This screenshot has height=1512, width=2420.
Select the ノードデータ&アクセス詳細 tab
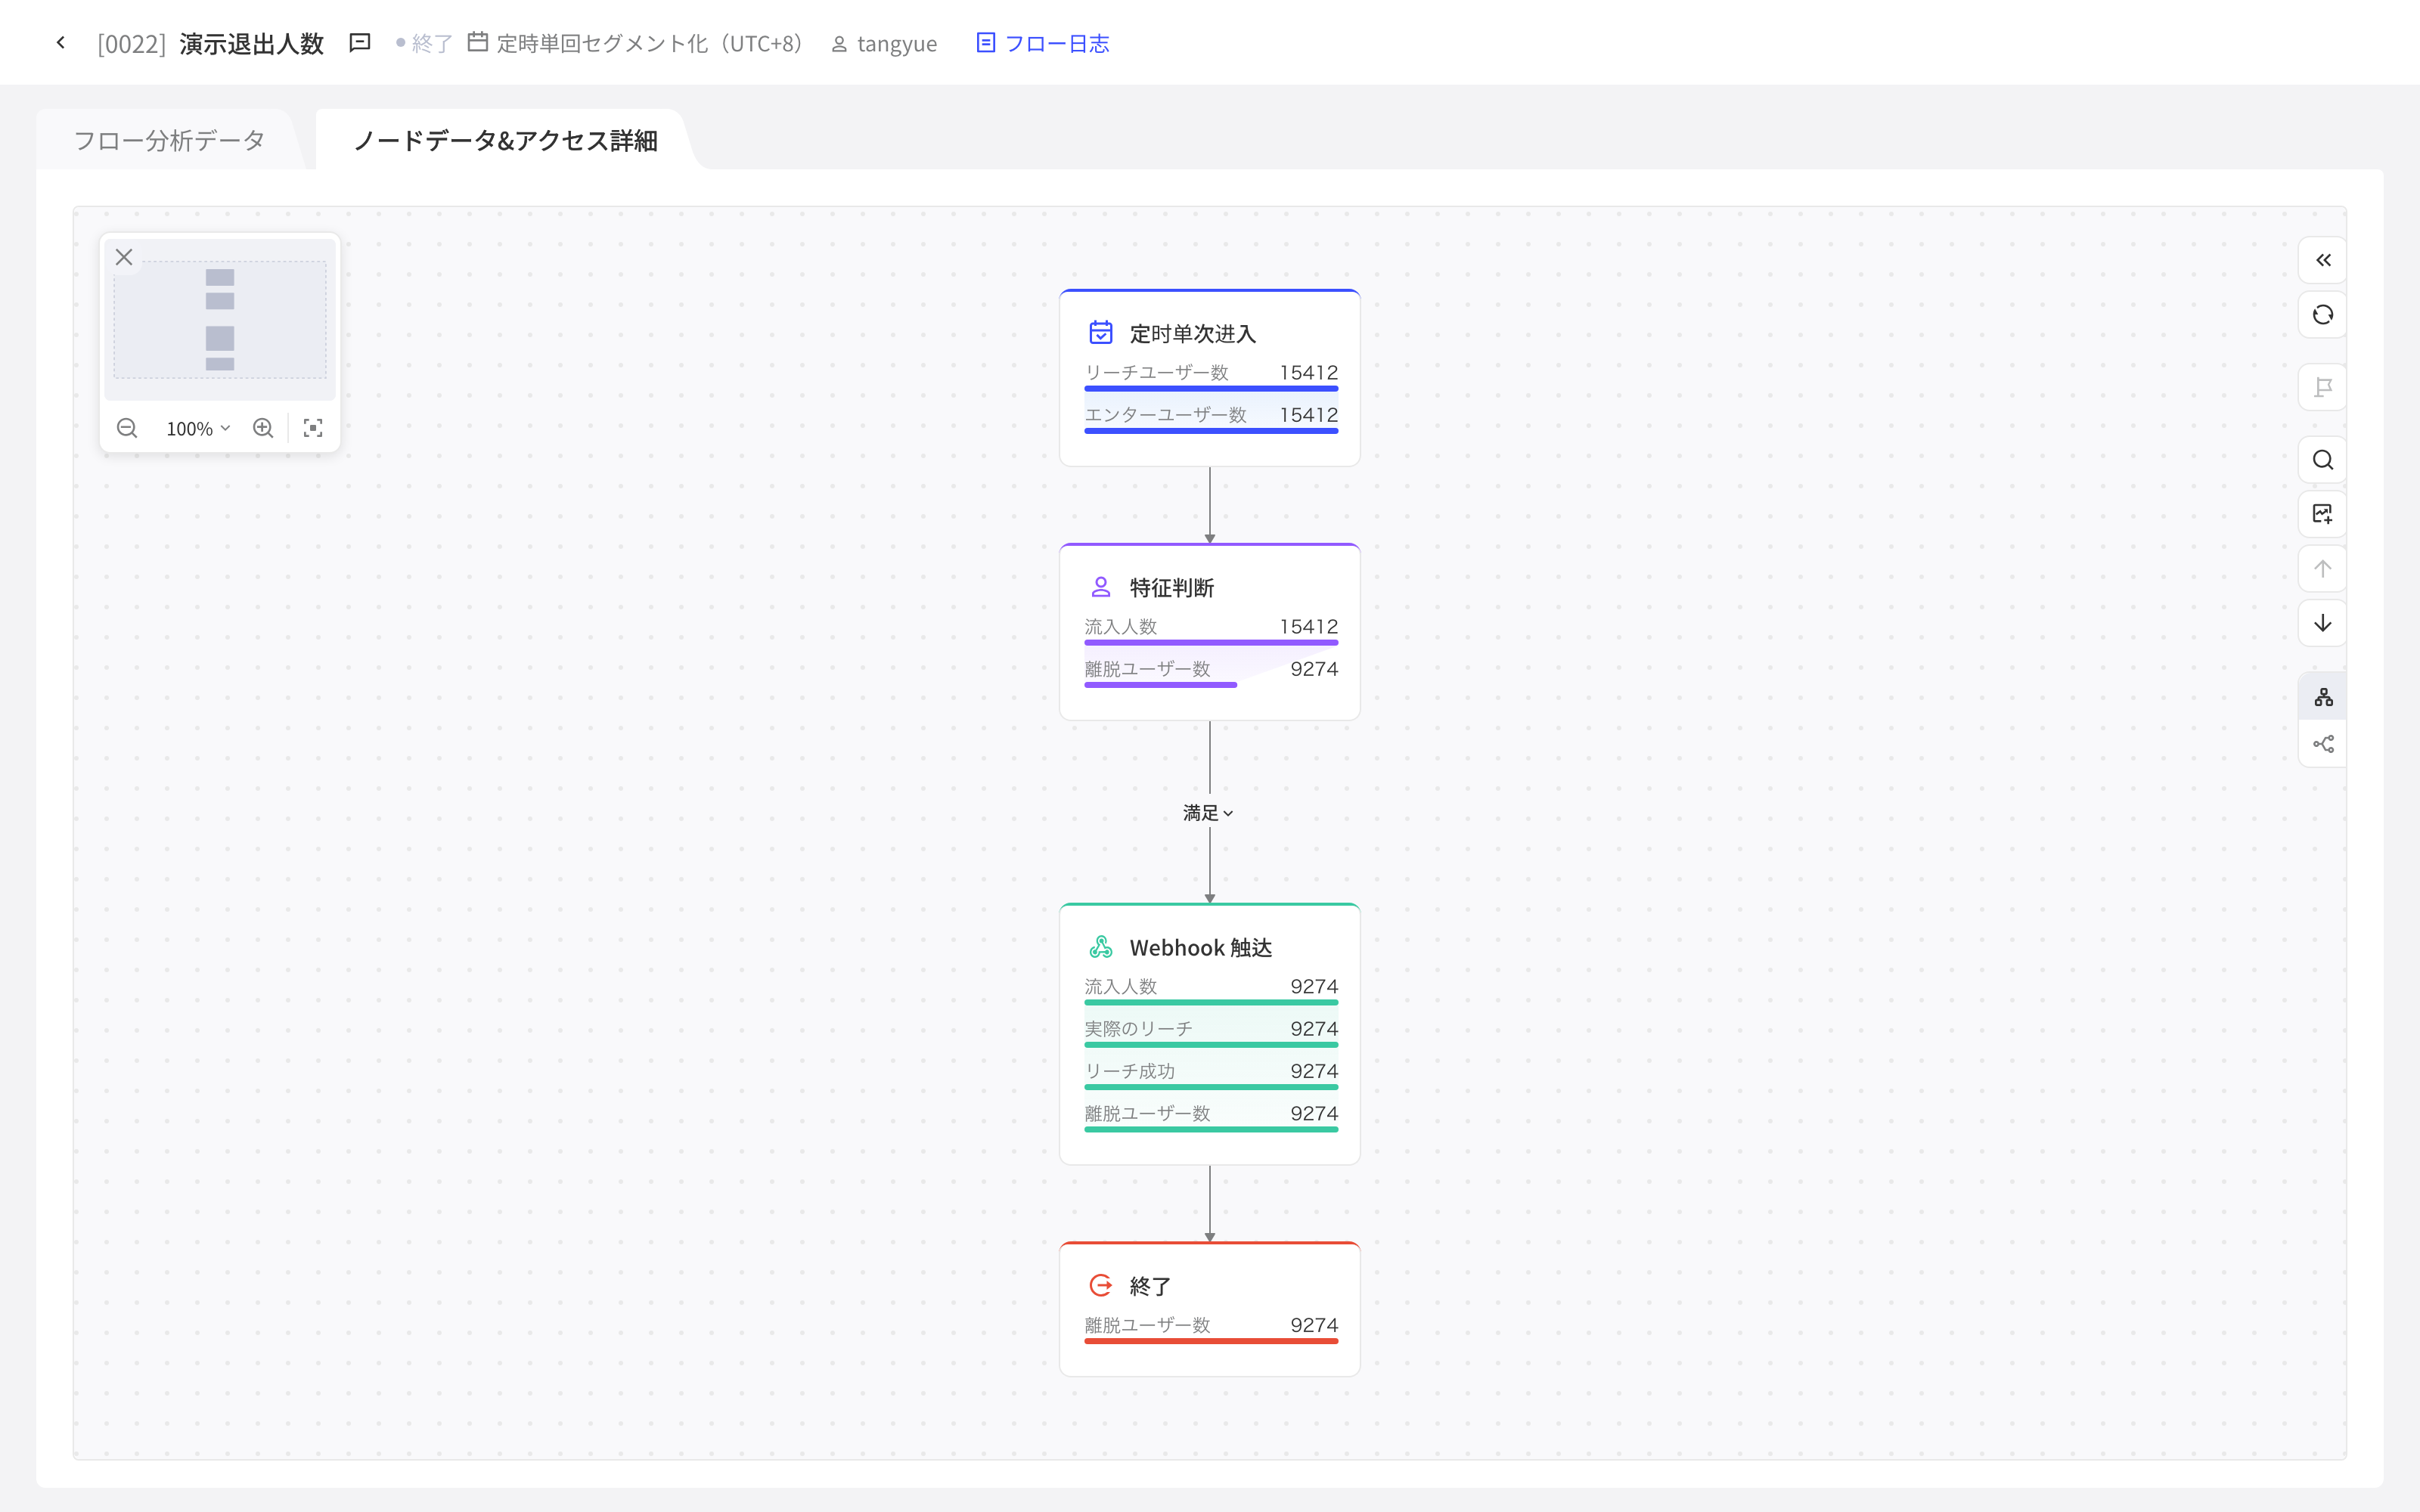coord(505,140)
